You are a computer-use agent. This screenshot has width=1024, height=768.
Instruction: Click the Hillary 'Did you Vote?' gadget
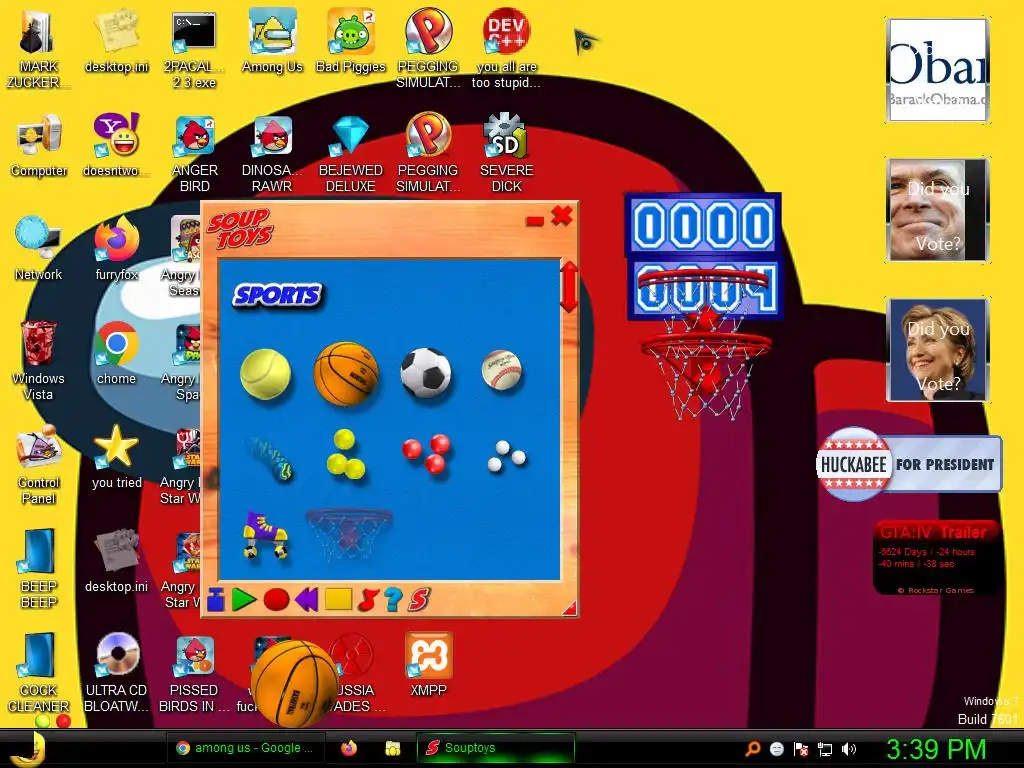click(x=937, y=349)
